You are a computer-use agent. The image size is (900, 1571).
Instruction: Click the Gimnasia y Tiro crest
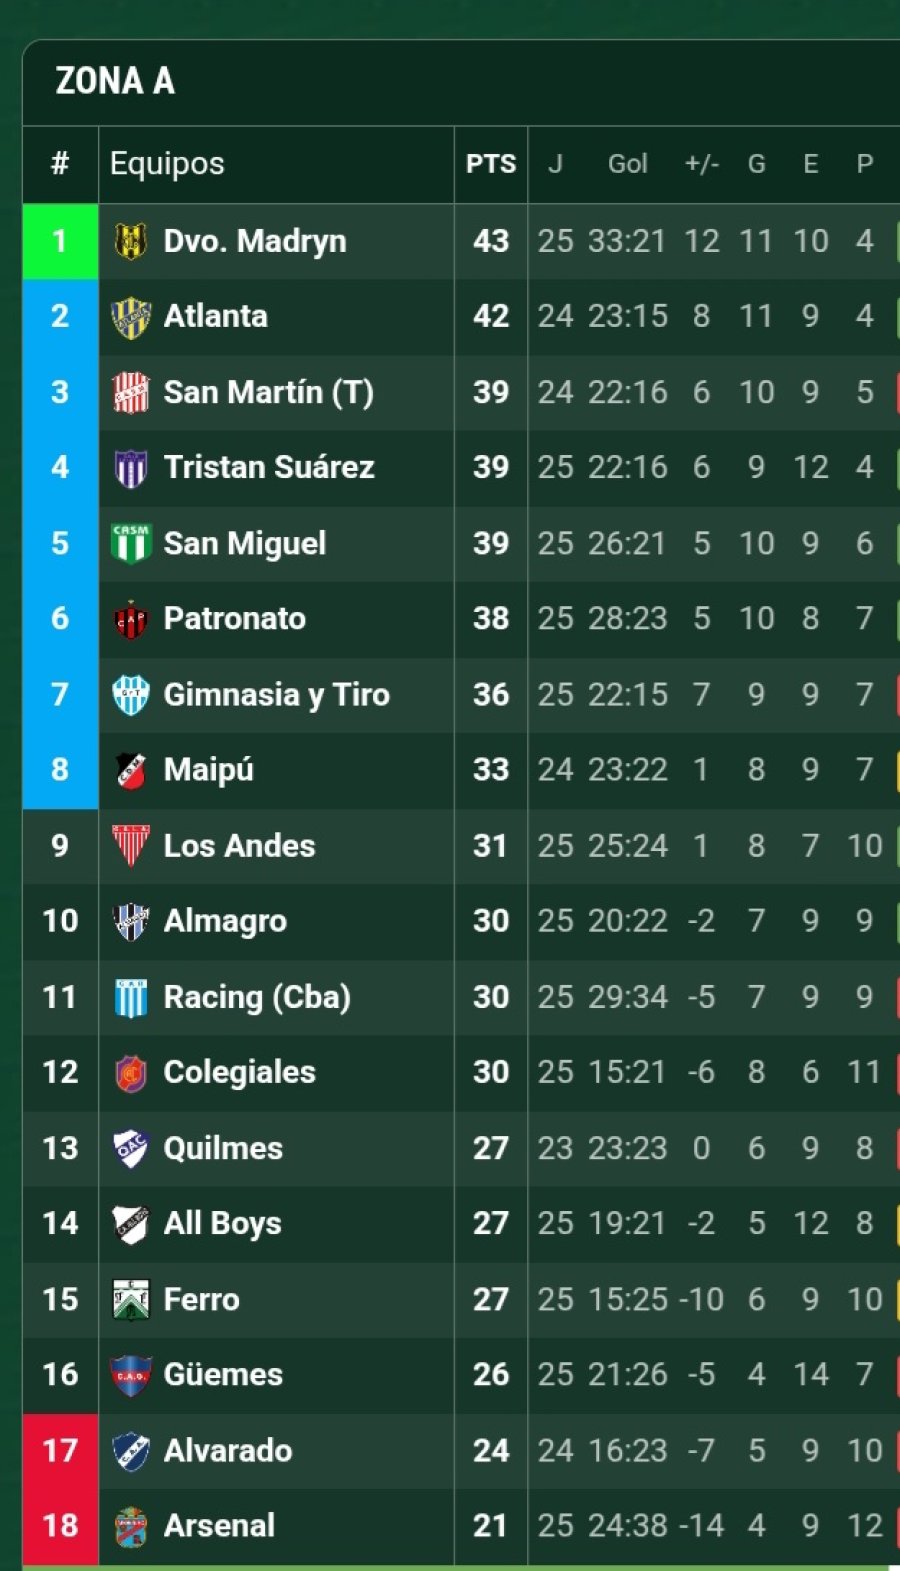click(131, 695)
